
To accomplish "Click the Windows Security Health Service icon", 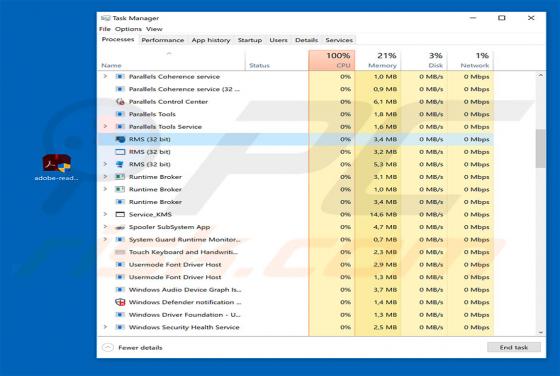I will point(120,327).
